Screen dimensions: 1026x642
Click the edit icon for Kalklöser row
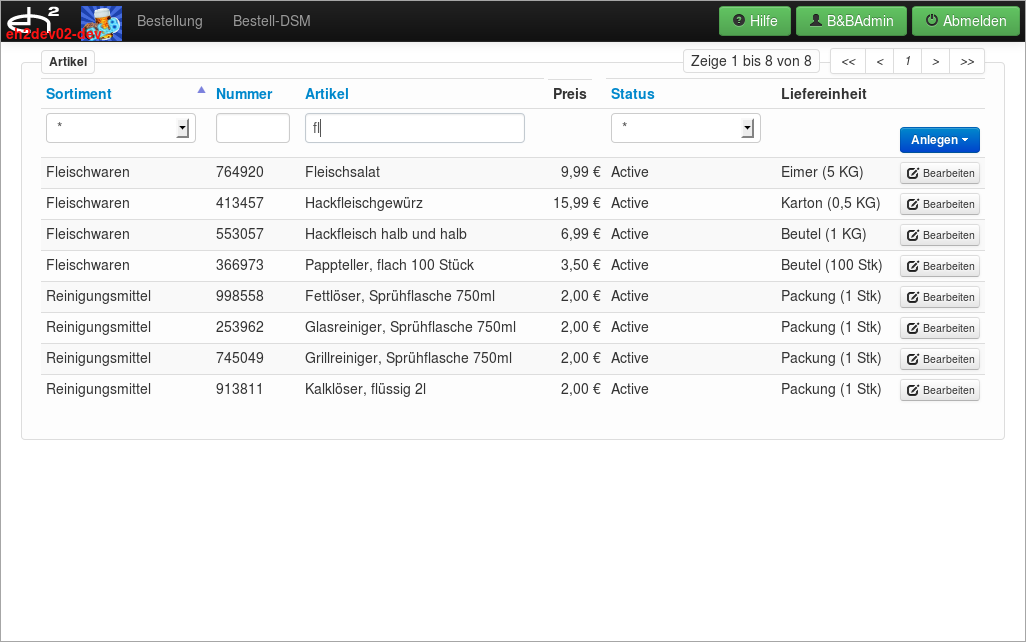tap(913, 391)
